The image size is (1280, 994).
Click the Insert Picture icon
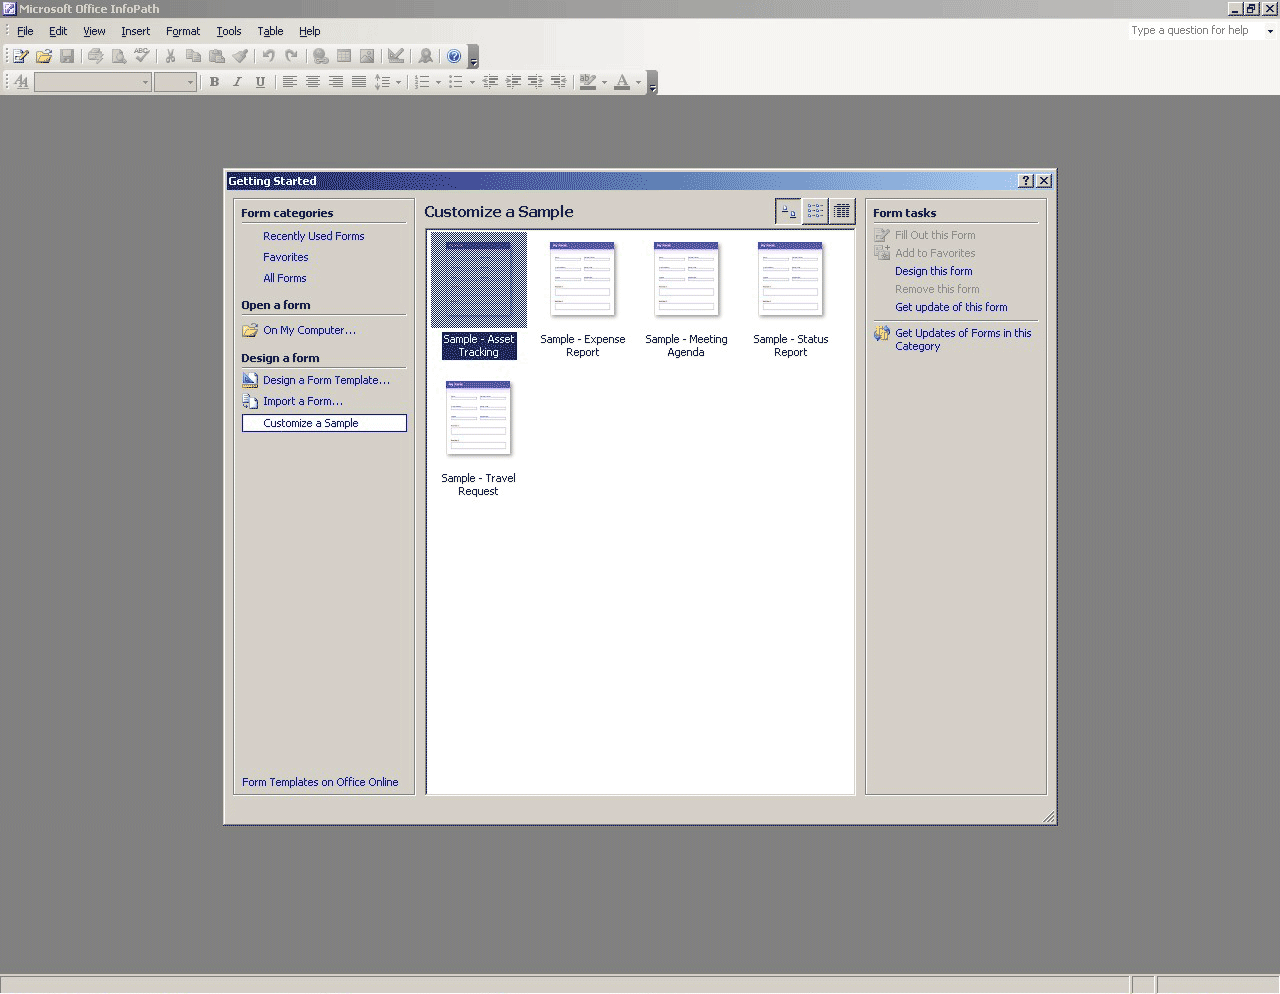pos(367,56)
